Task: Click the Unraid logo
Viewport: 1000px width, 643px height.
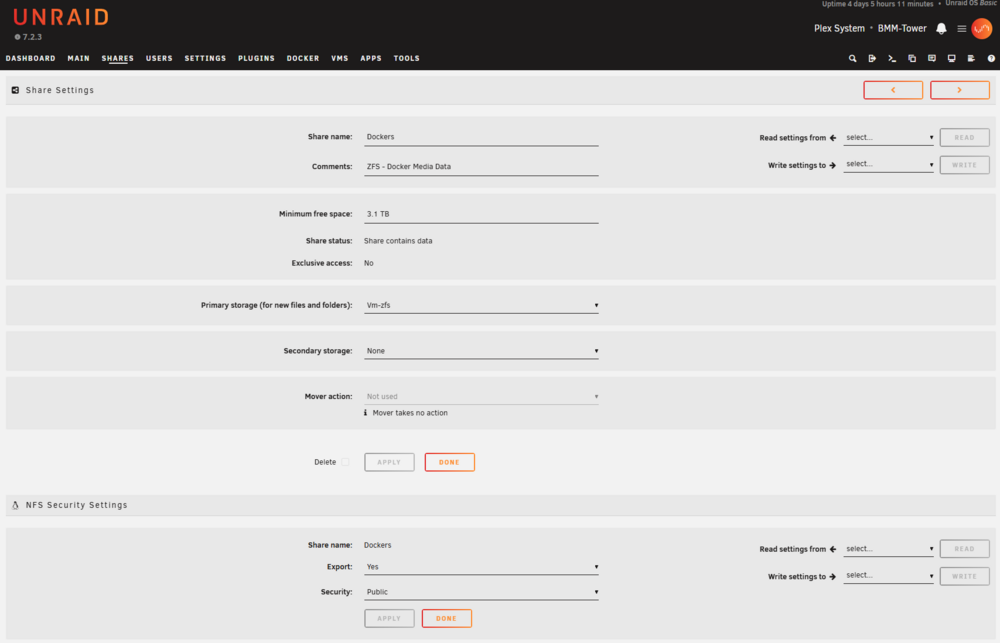Action: click(61, 17)
